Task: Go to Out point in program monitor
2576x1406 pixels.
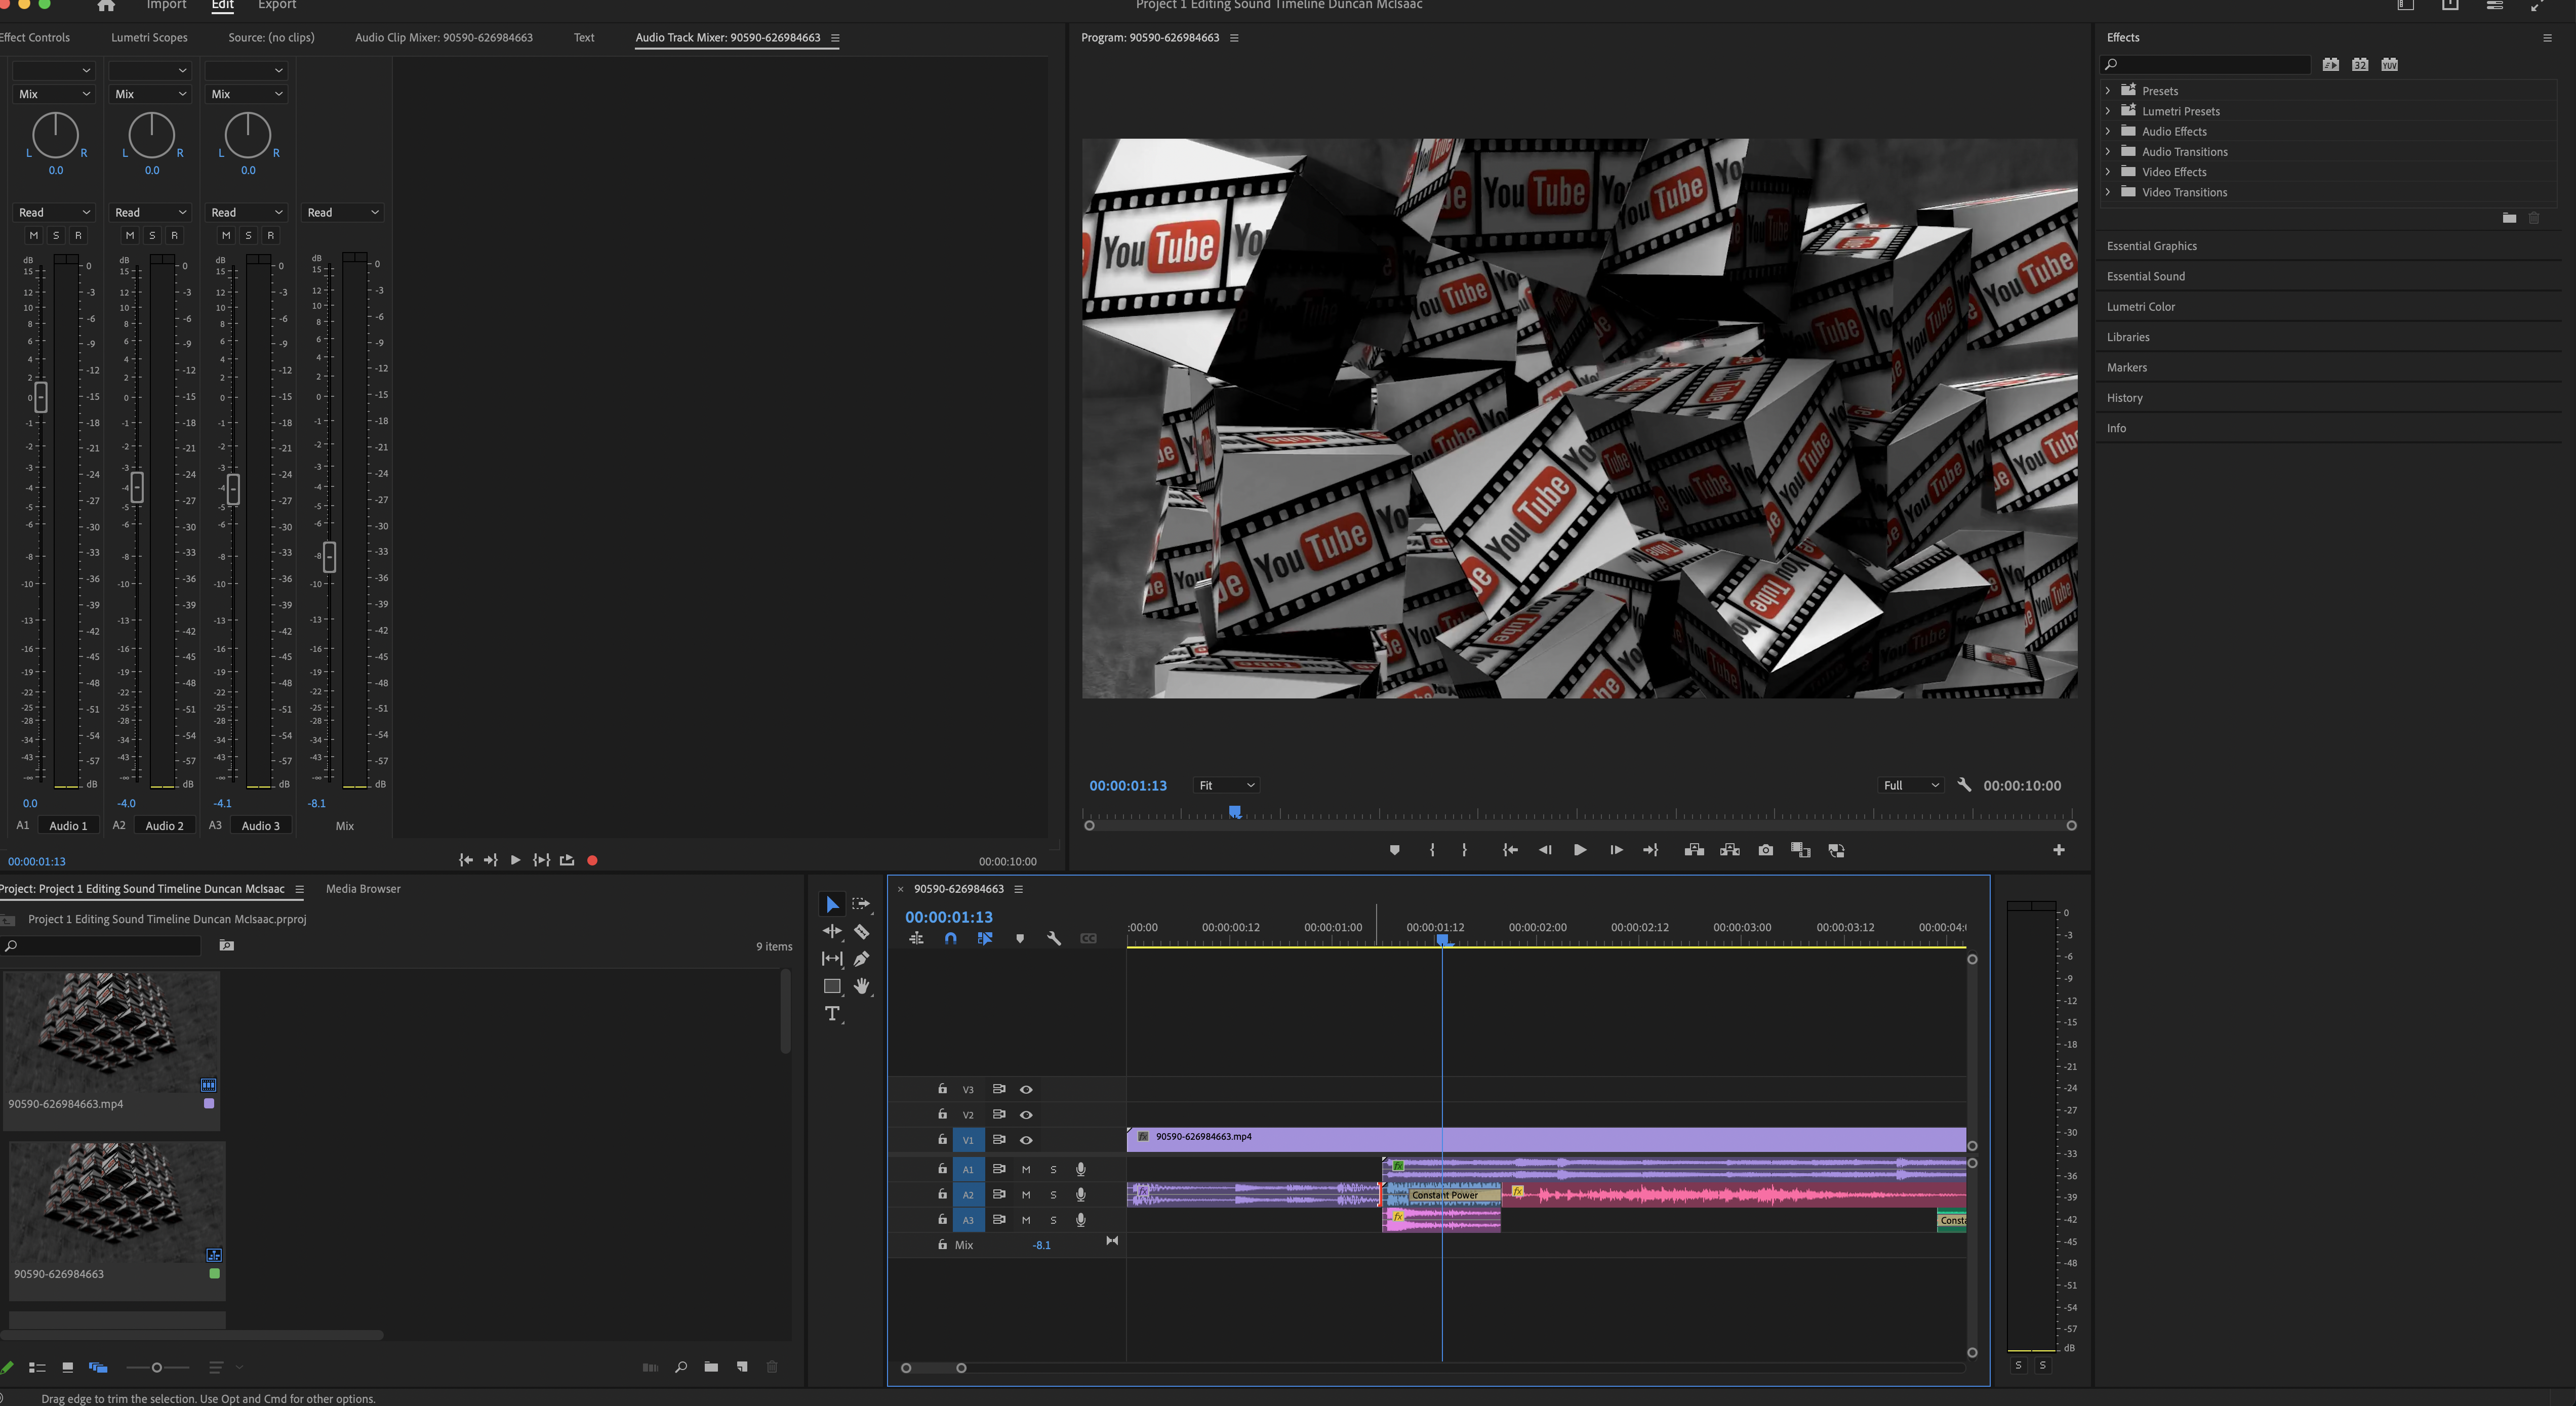Action: click(x=1651, y=850)
